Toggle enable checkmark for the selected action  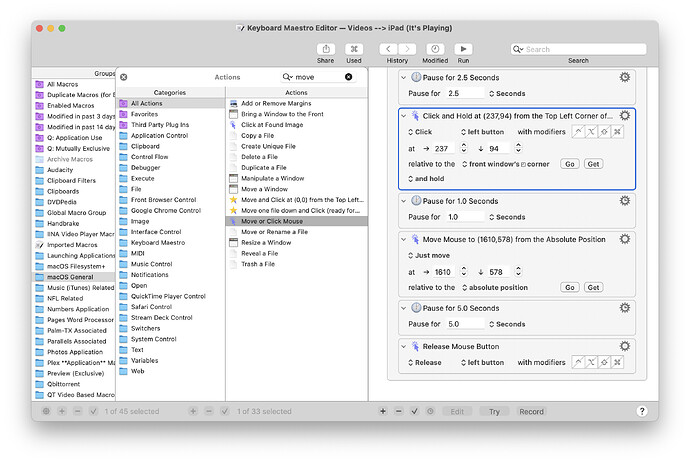[415, 411]
